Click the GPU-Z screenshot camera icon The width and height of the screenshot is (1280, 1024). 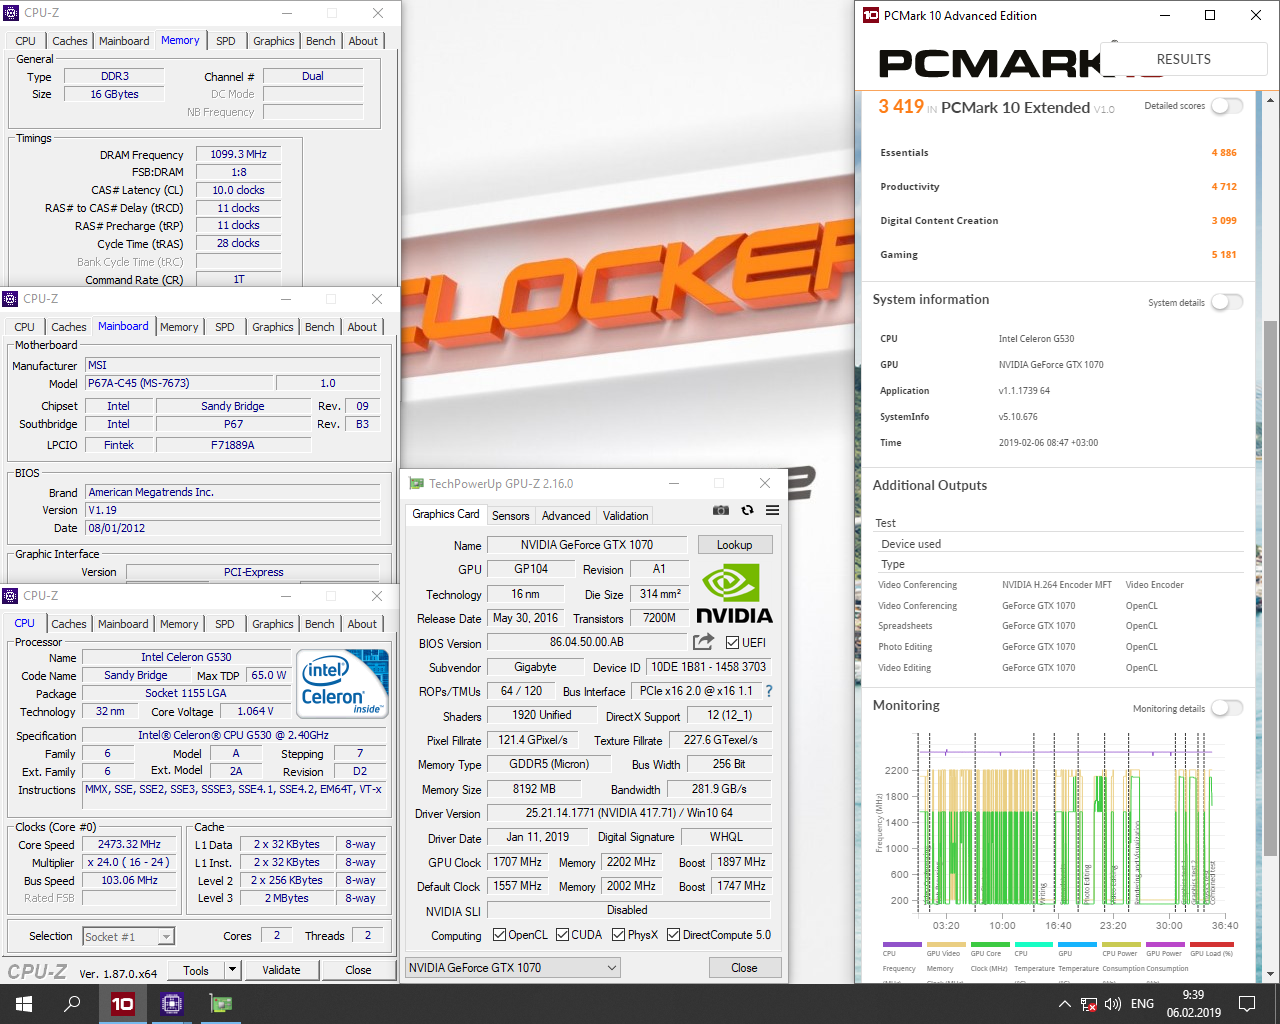[x=720, y=510]
